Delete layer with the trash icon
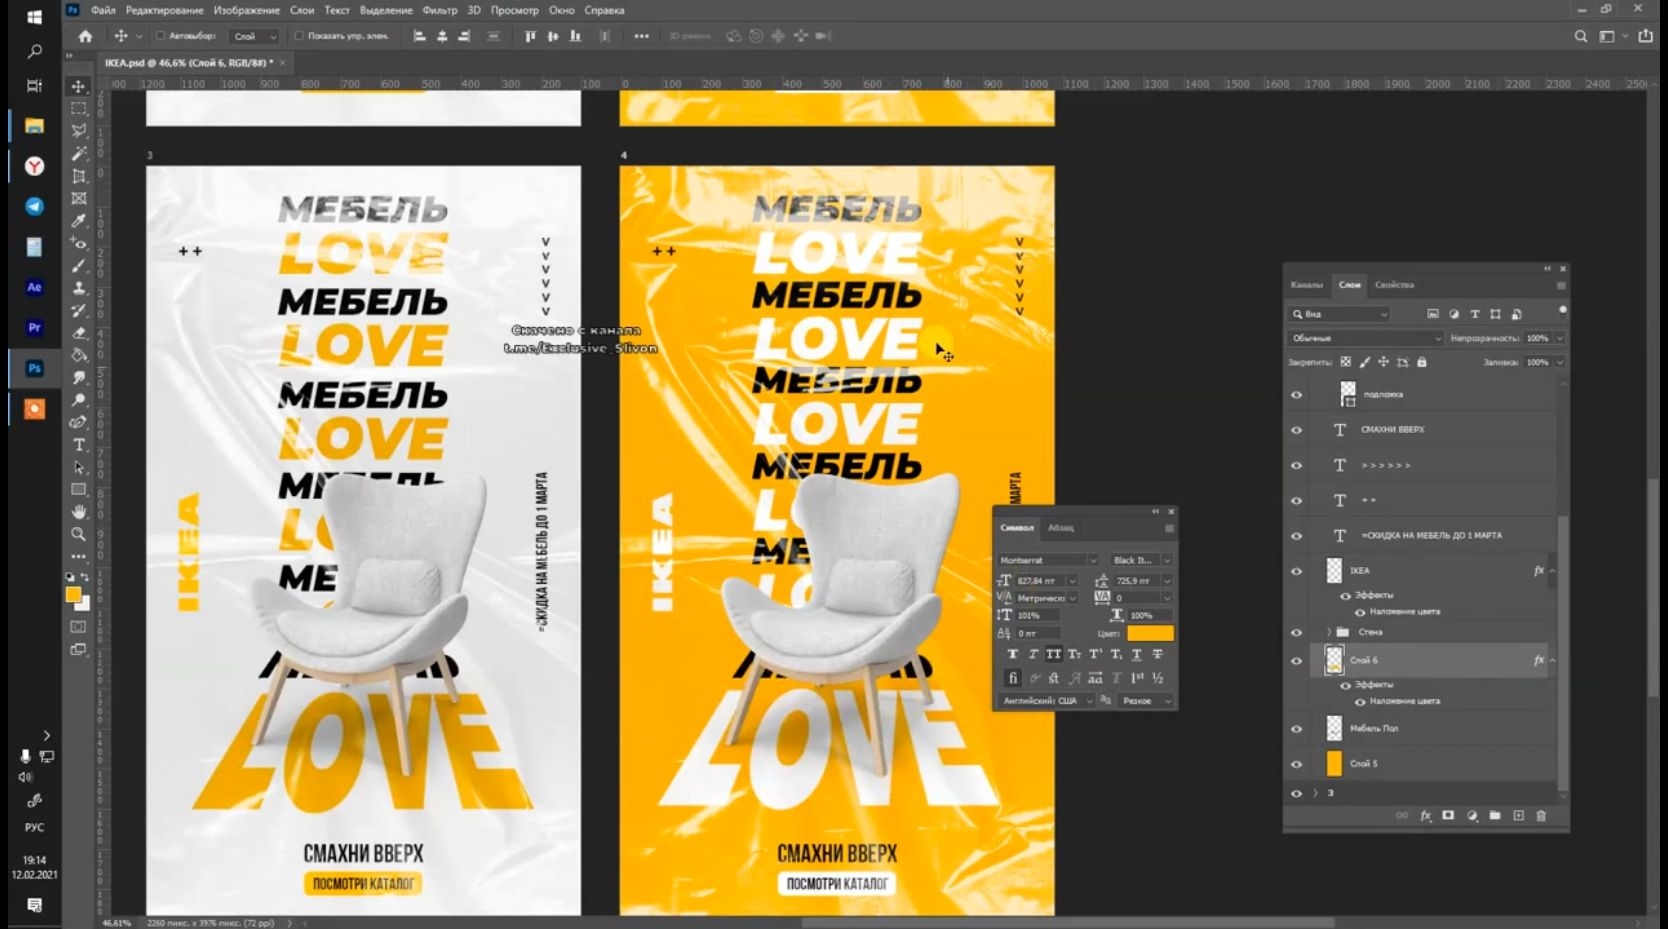Image resolution: width=1668 pixels, height=929 pixels. pos(1541,816)
